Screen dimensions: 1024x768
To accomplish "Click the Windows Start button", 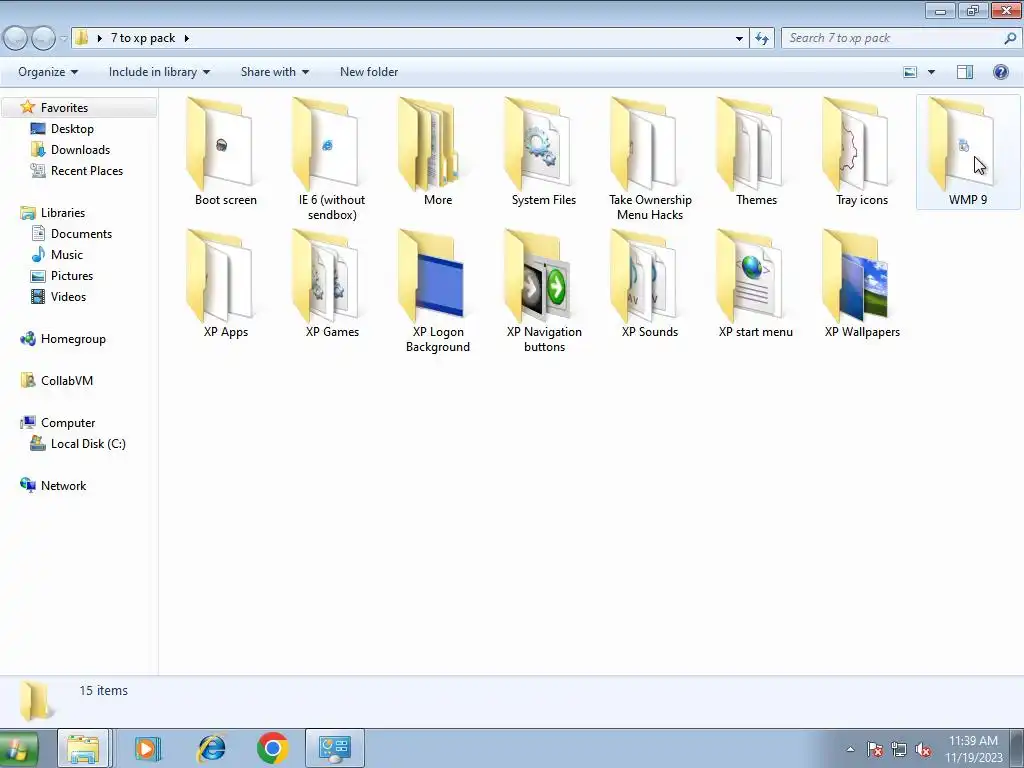I will pyautogui.click(x=18, y=749).
